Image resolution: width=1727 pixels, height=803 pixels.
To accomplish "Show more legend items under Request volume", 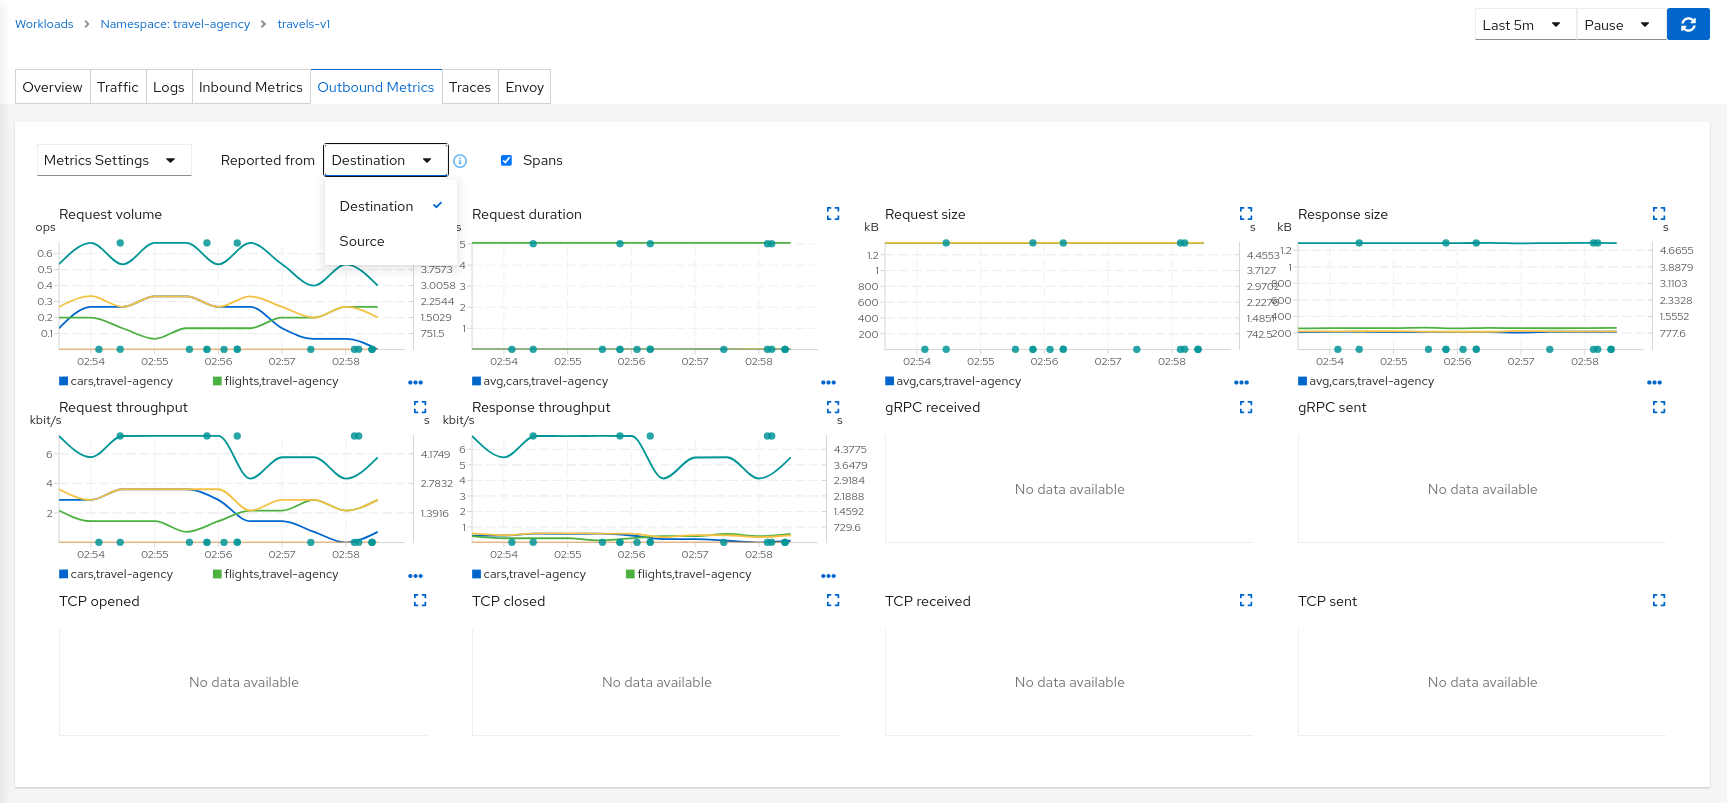I will point(415,382).
